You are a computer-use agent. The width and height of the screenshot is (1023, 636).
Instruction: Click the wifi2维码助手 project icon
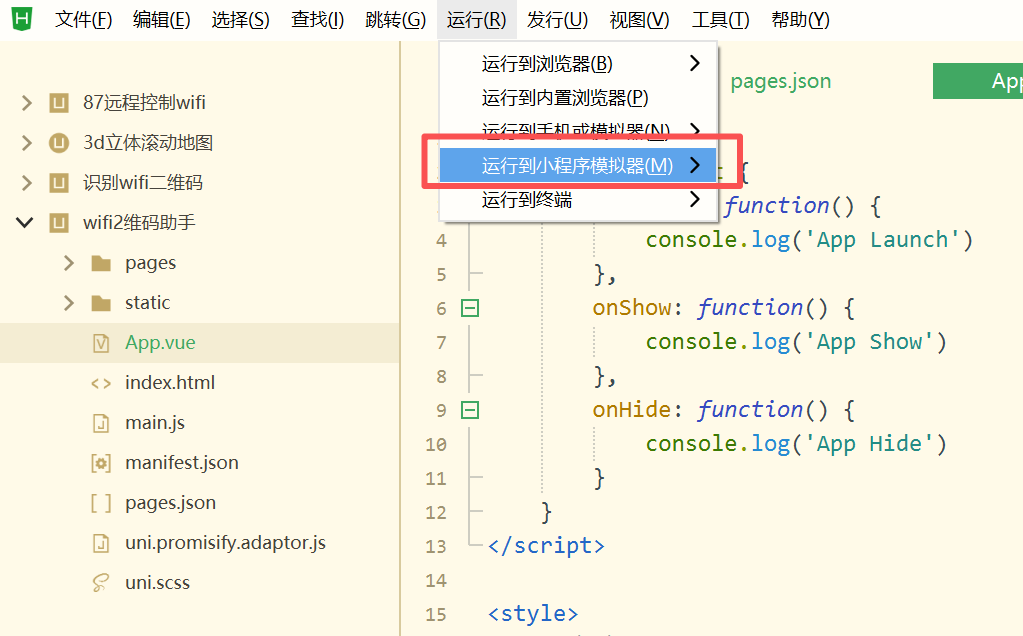(59, 223)
